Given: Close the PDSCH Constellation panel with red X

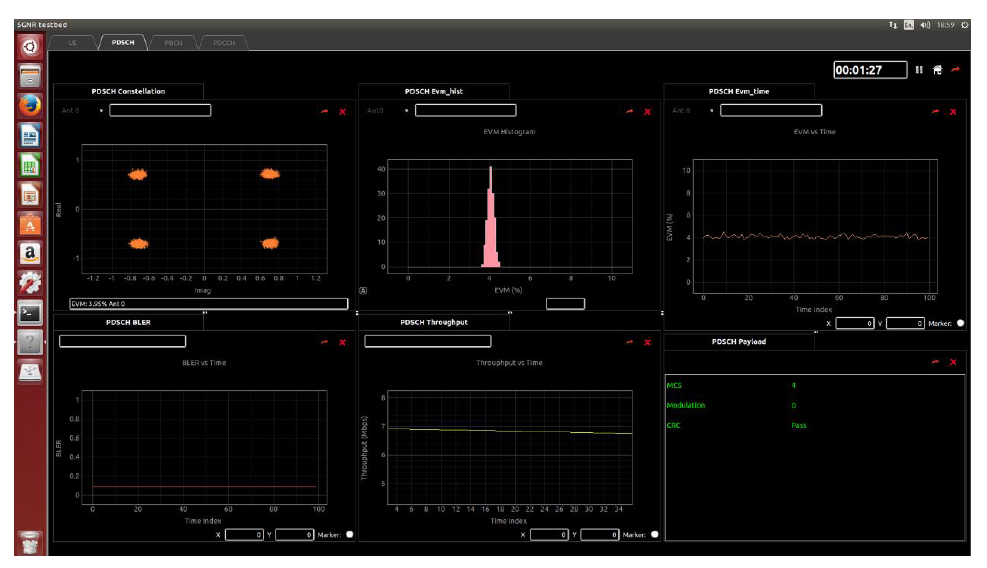Looking at the screenshot, I should (342, 111).
